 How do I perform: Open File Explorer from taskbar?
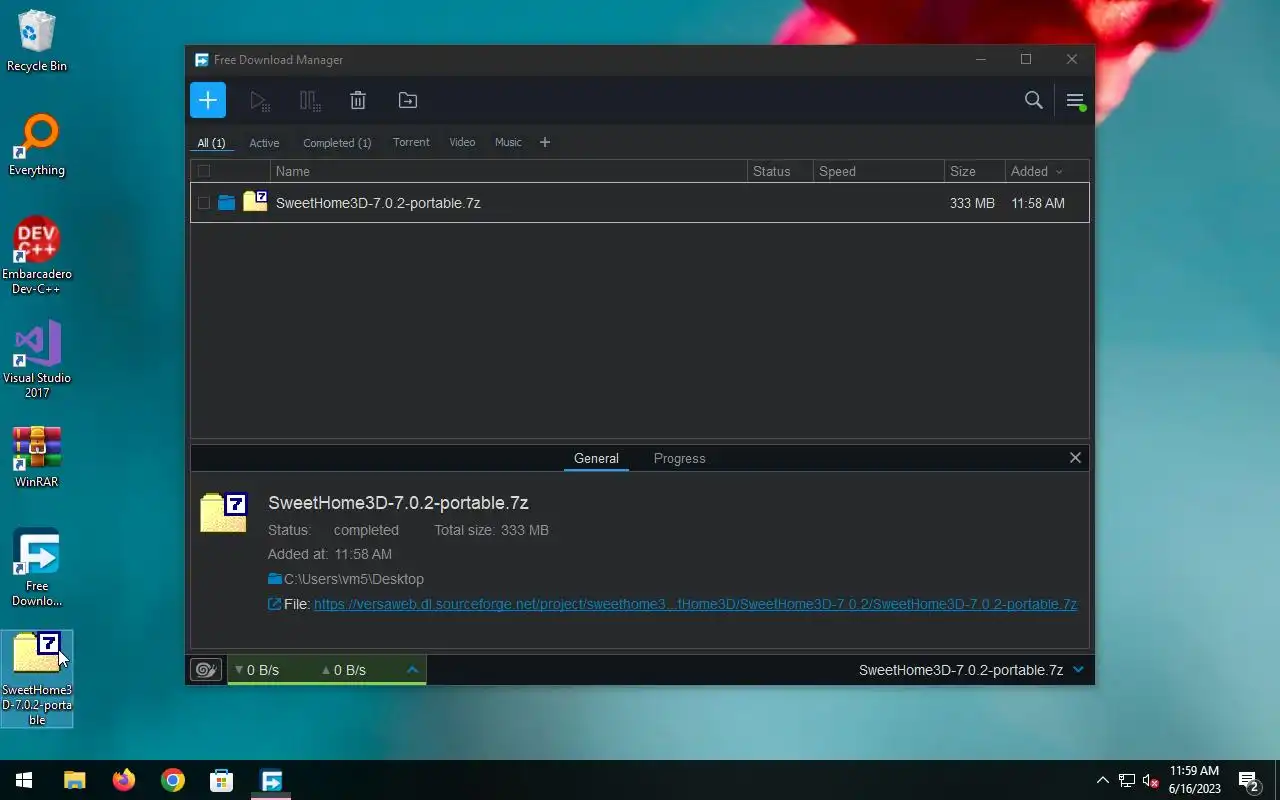pos(75,780)
